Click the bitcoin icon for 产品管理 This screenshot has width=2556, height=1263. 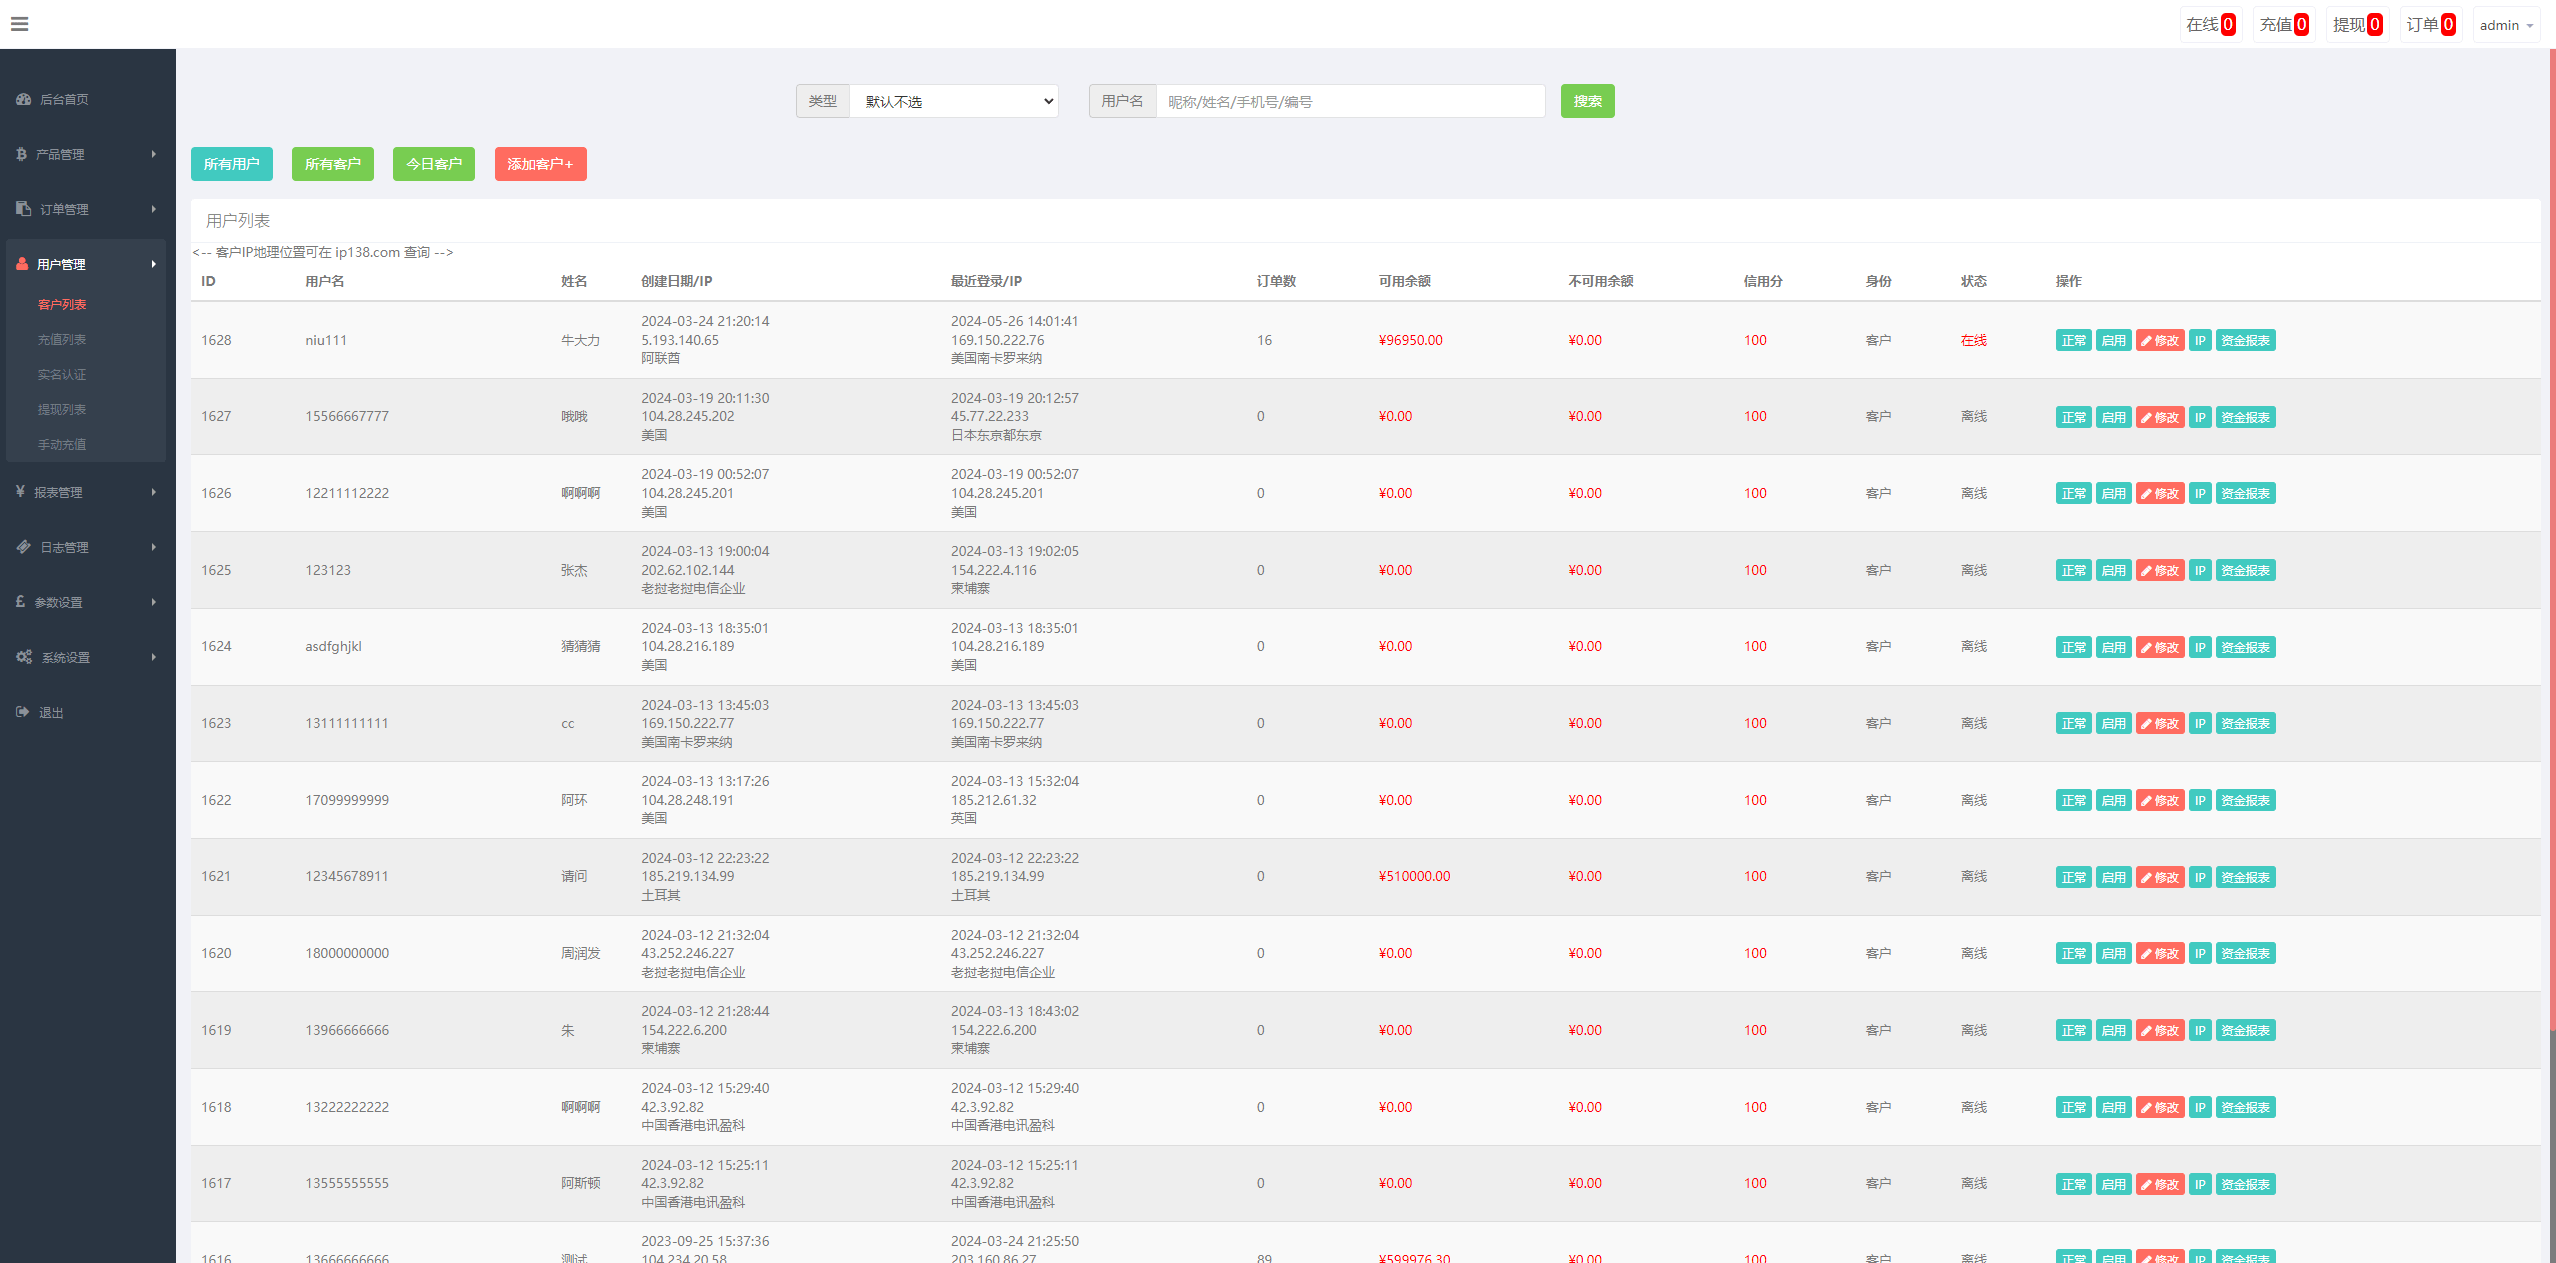point(21,154)
